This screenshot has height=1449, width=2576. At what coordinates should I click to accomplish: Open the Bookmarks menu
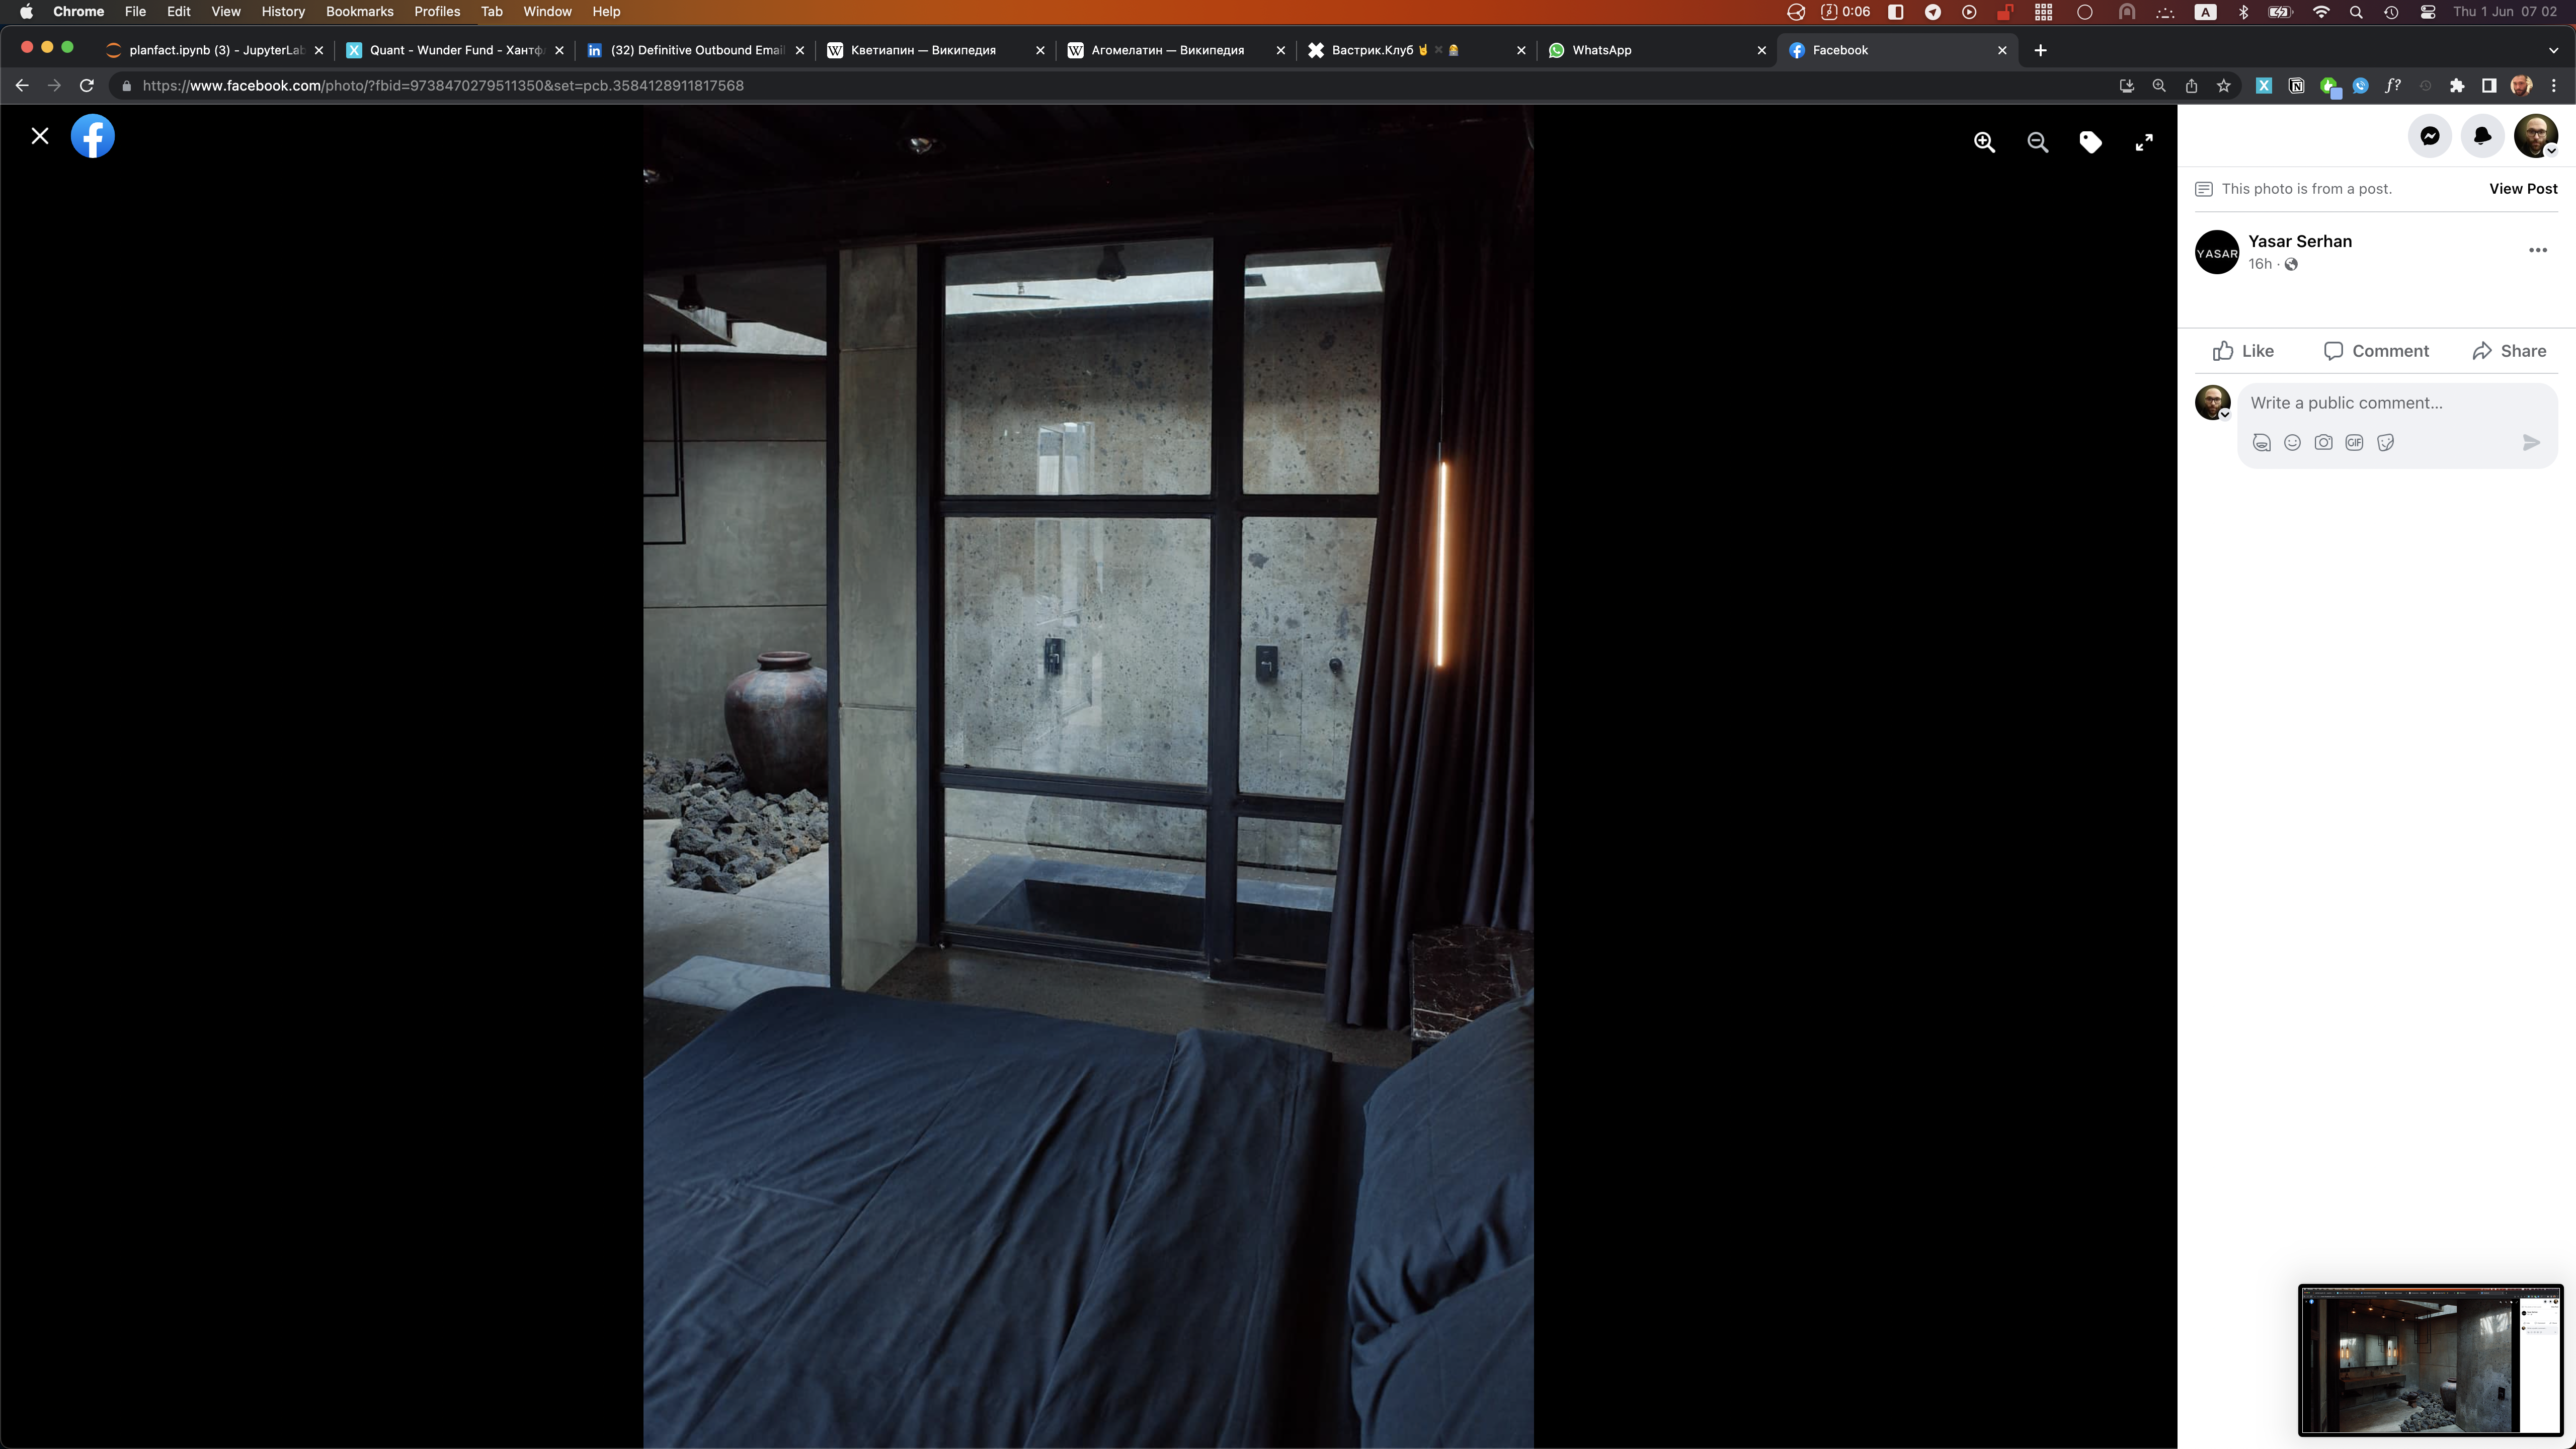coord(359,12)
